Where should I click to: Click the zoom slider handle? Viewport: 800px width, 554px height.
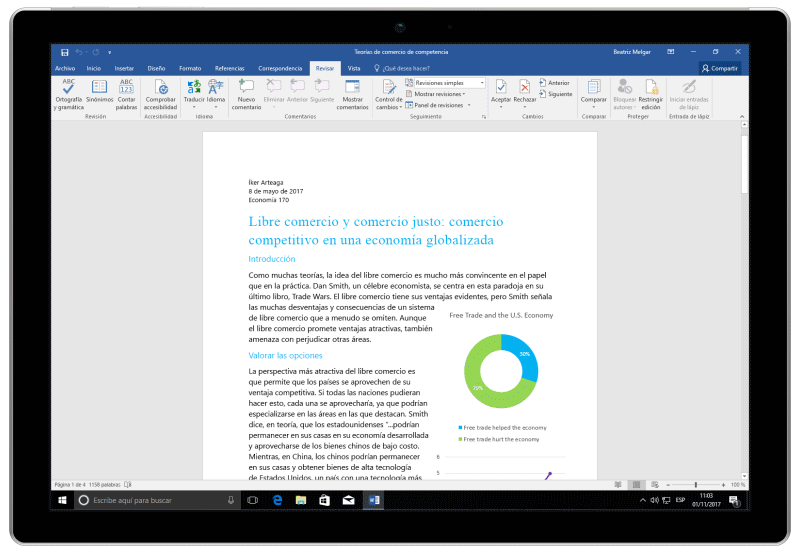[x=695, y=485]
